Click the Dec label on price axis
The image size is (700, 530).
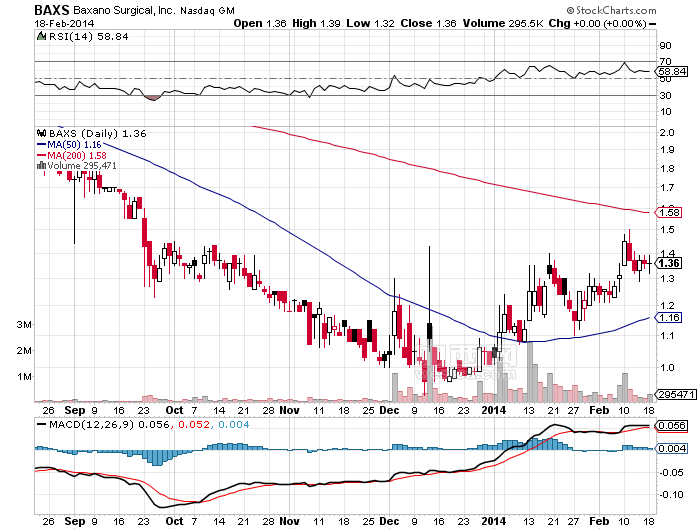pos(389,410)
